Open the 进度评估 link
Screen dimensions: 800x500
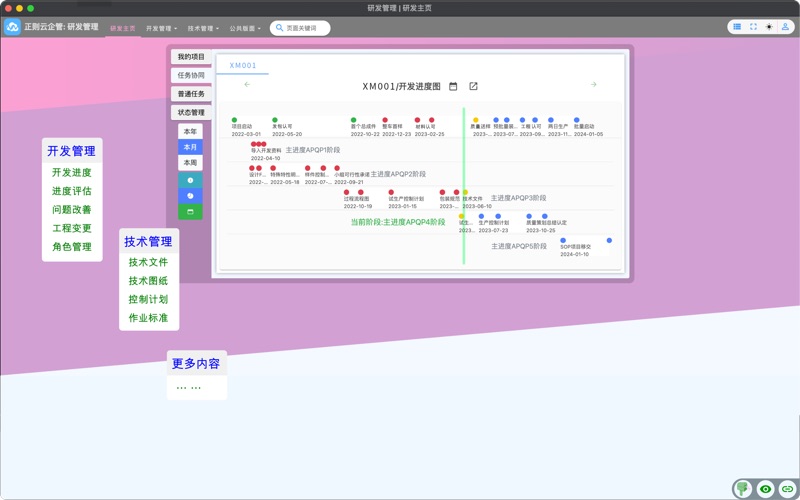(x=72, y=192)
